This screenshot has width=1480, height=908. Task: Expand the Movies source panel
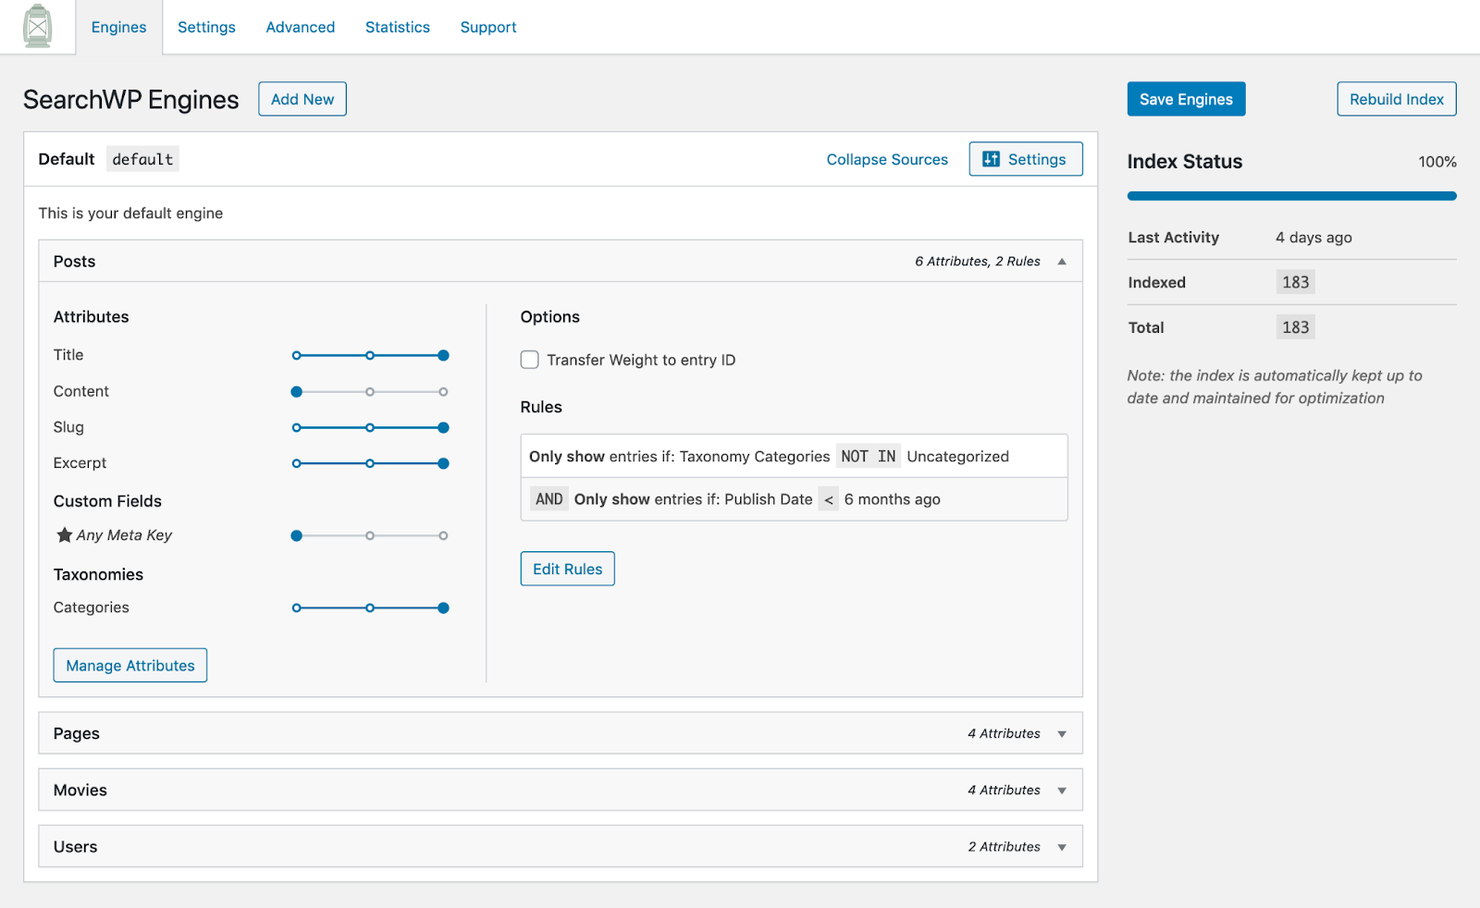pos(1062,791)
